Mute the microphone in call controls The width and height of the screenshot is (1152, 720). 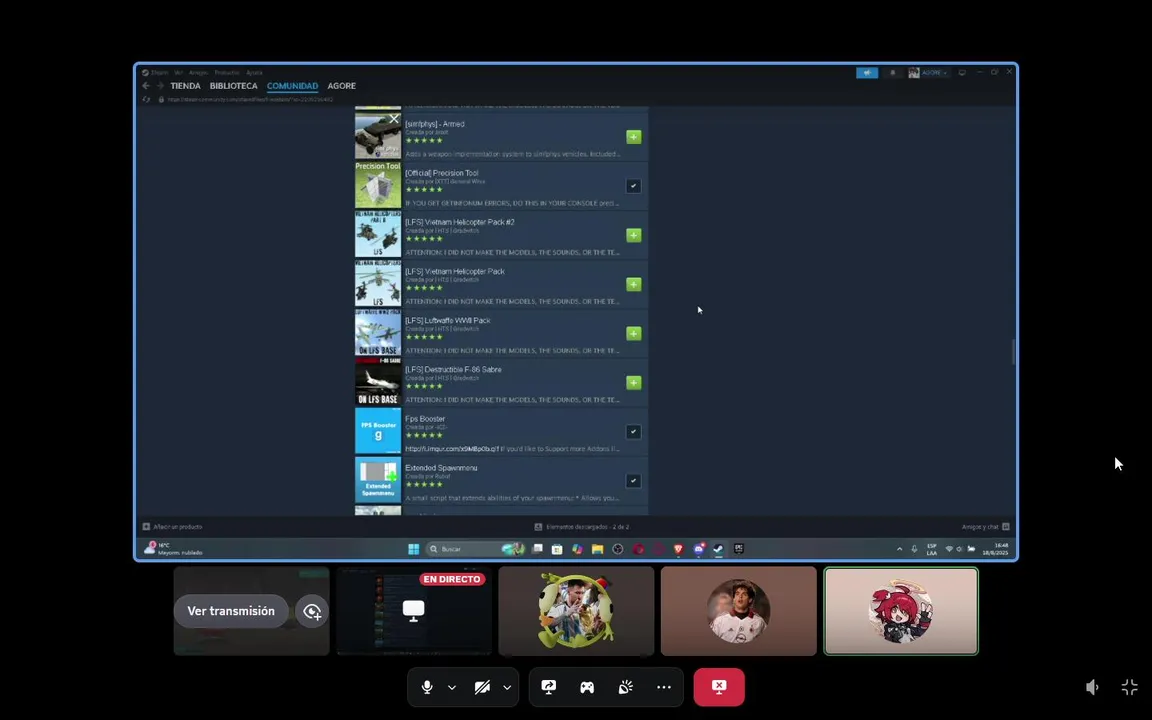[427, 687]
